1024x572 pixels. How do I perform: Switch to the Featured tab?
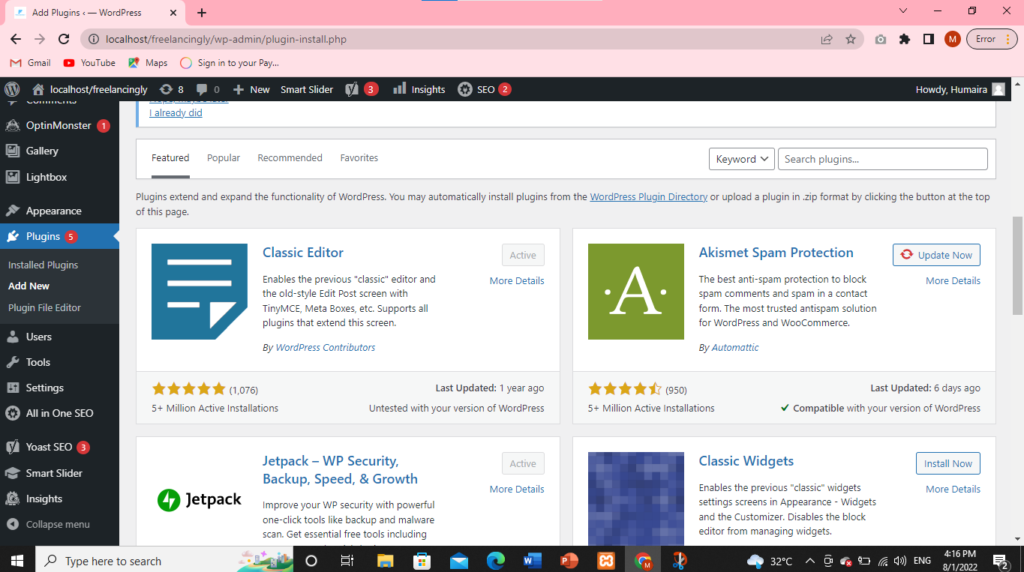point(170,158)
